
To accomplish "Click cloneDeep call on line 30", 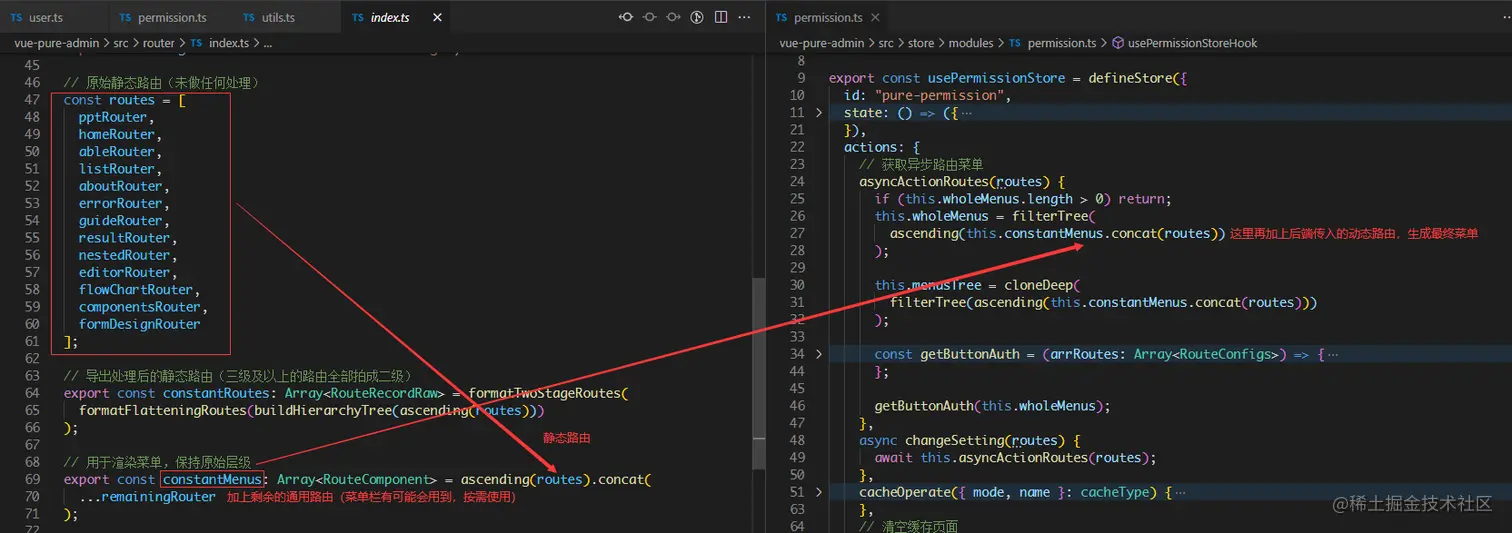I will pos(1040,285).
